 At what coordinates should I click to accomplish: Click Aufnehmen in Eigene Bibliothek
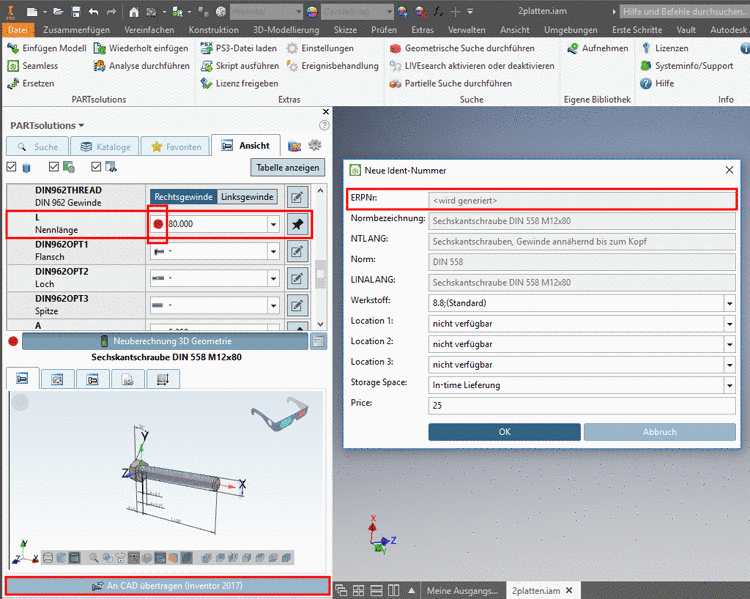(x=597, y=48)
